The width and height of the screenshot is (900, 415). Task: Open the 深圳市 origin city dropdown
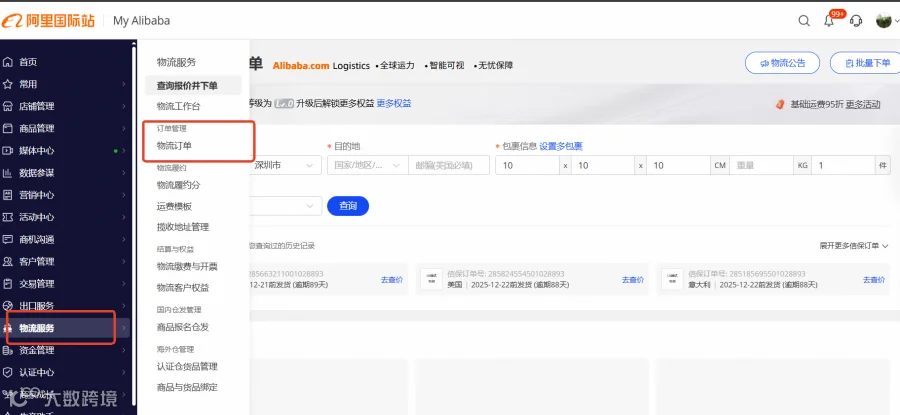pos(285,165)
